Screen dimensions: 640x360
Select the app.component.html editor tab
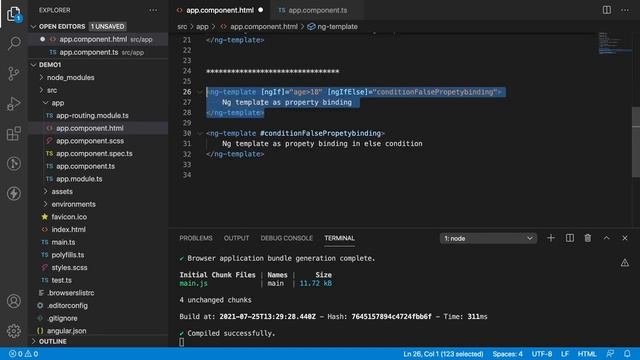pyautogui.click(x=220, y=10)
